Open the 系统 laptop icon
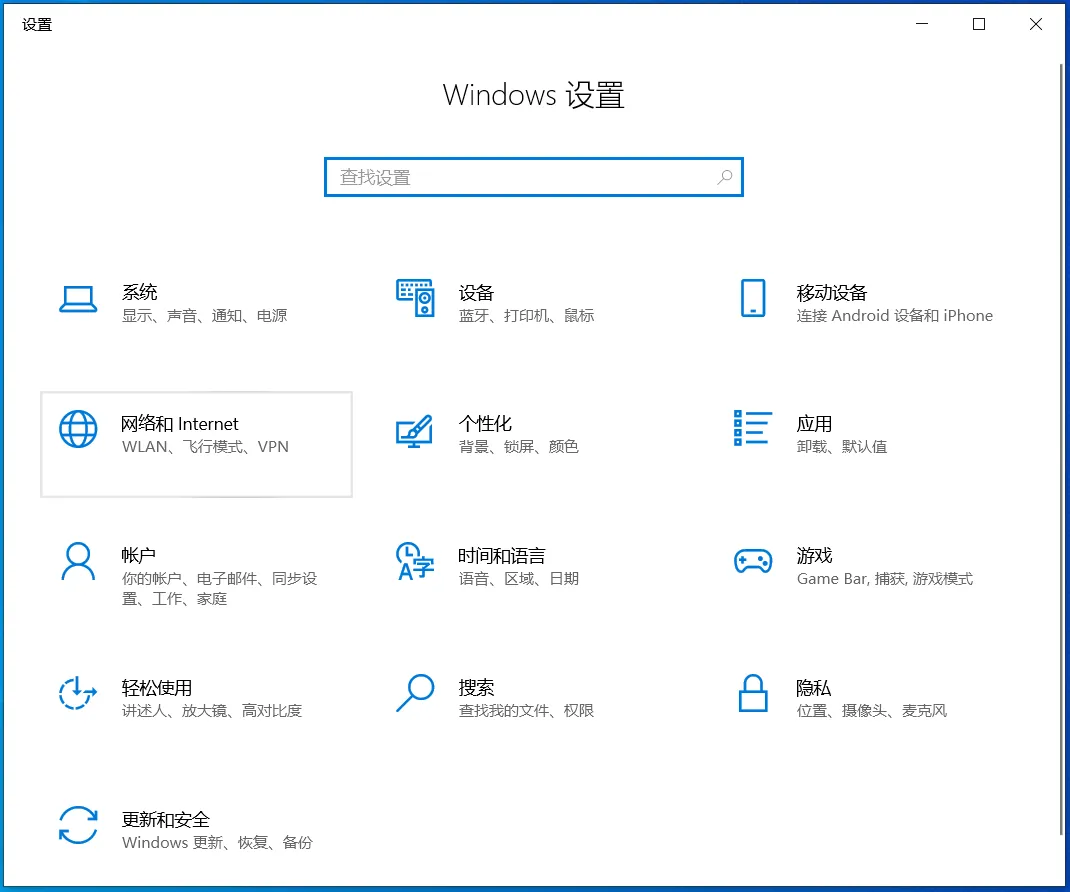This screenshot has height=892, width=1070. pyautogui.click(x=78, y=299)
